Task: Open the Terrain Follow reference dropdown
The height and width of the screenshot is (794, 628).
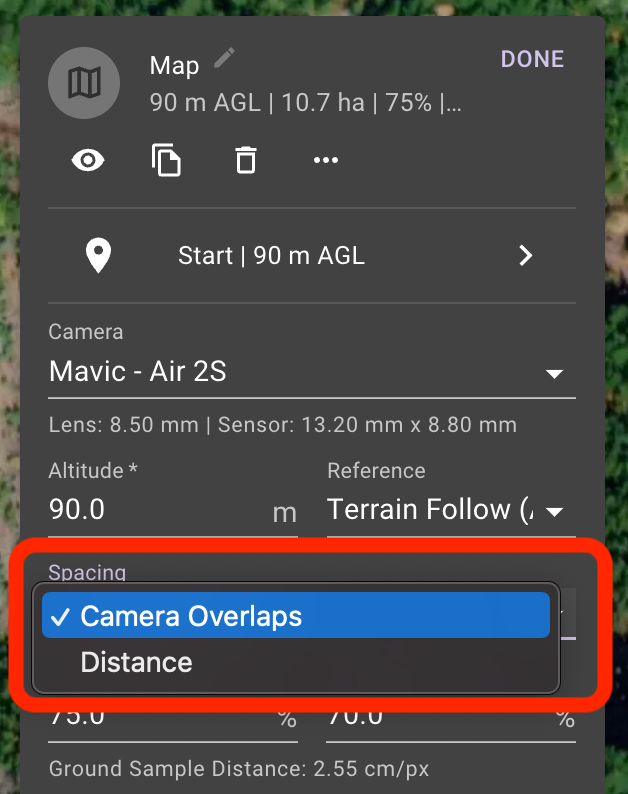Action: pyautogui.click(x=451, y=510)
